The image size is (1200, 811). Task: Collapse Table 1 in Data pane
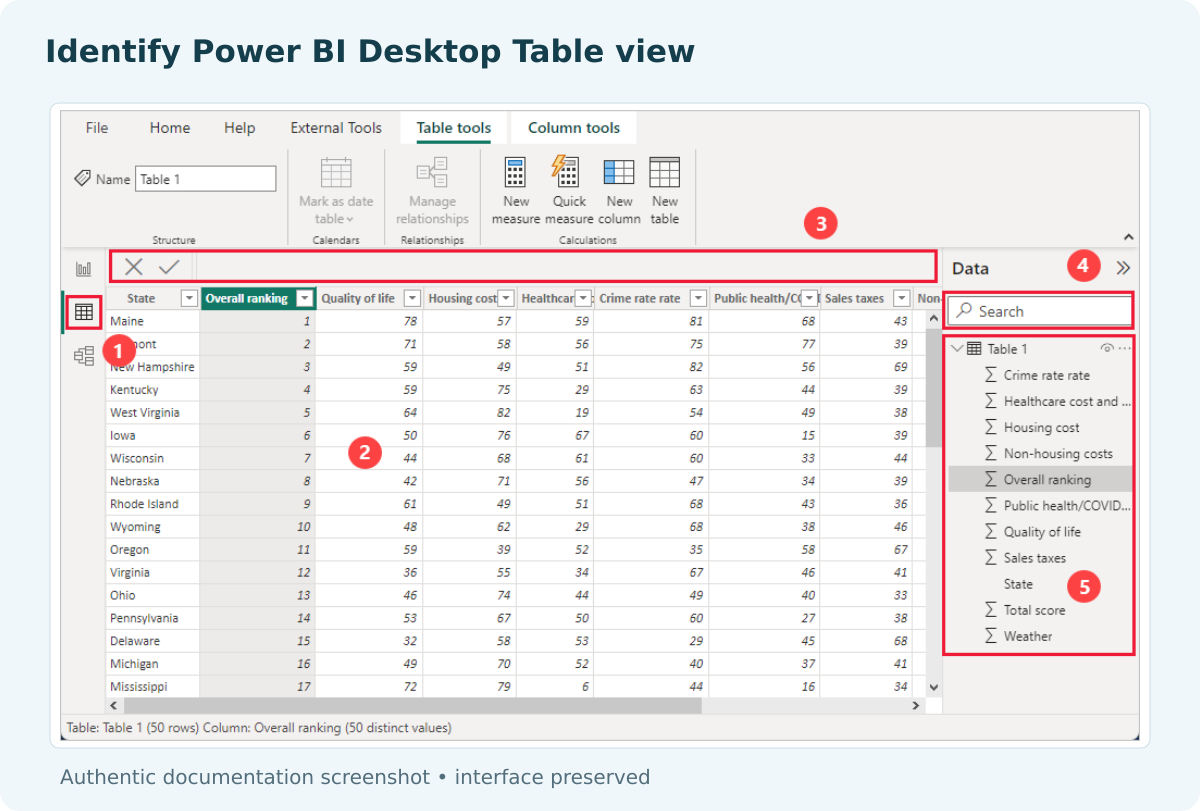[x=957, y=349]
